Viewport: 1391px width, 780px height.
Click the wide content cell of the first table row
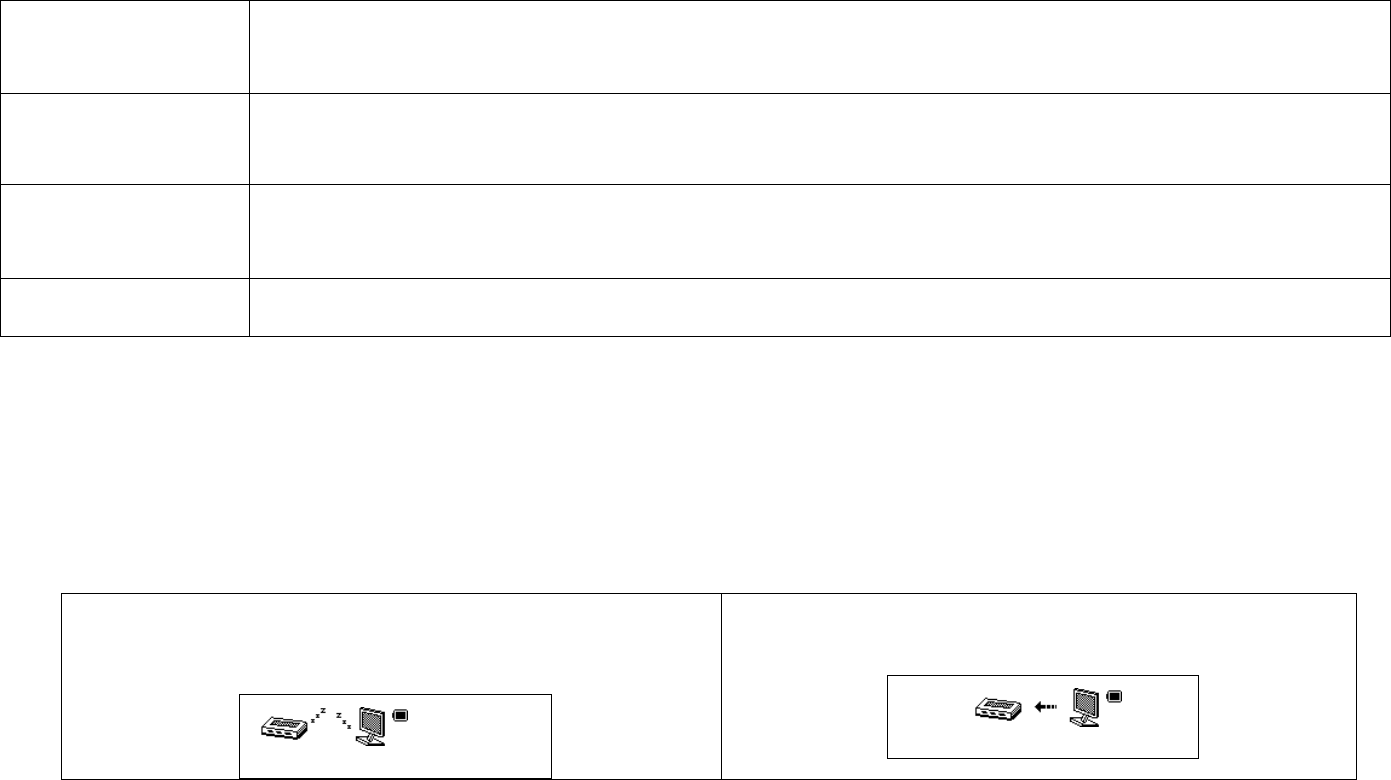pyautogui.click(x=820, y=46)
